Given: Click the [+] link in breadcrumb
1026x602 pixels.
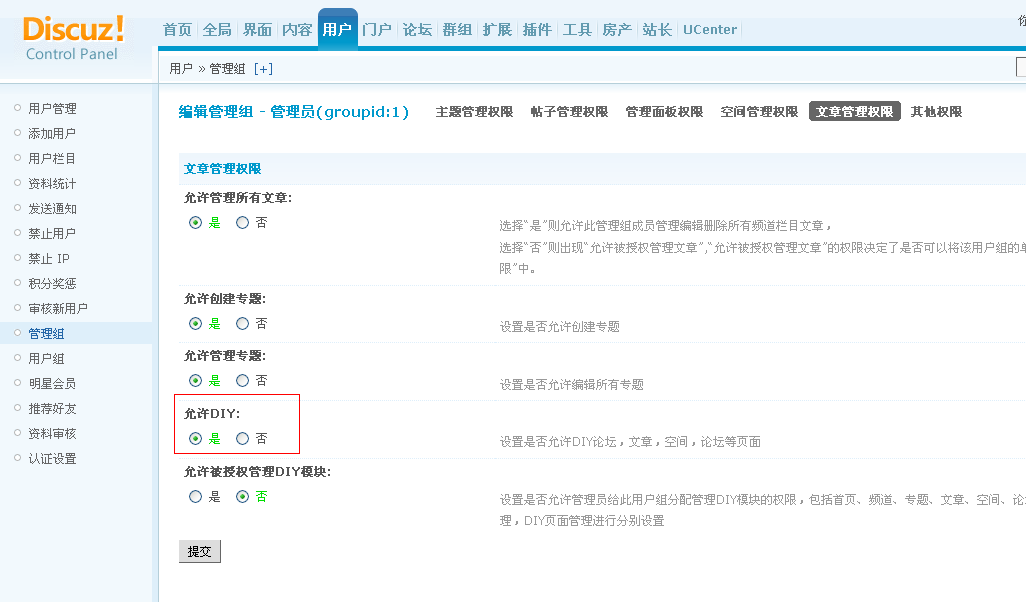Looking at the screenshot, I should pyautogui.click(x=263, y=69).
